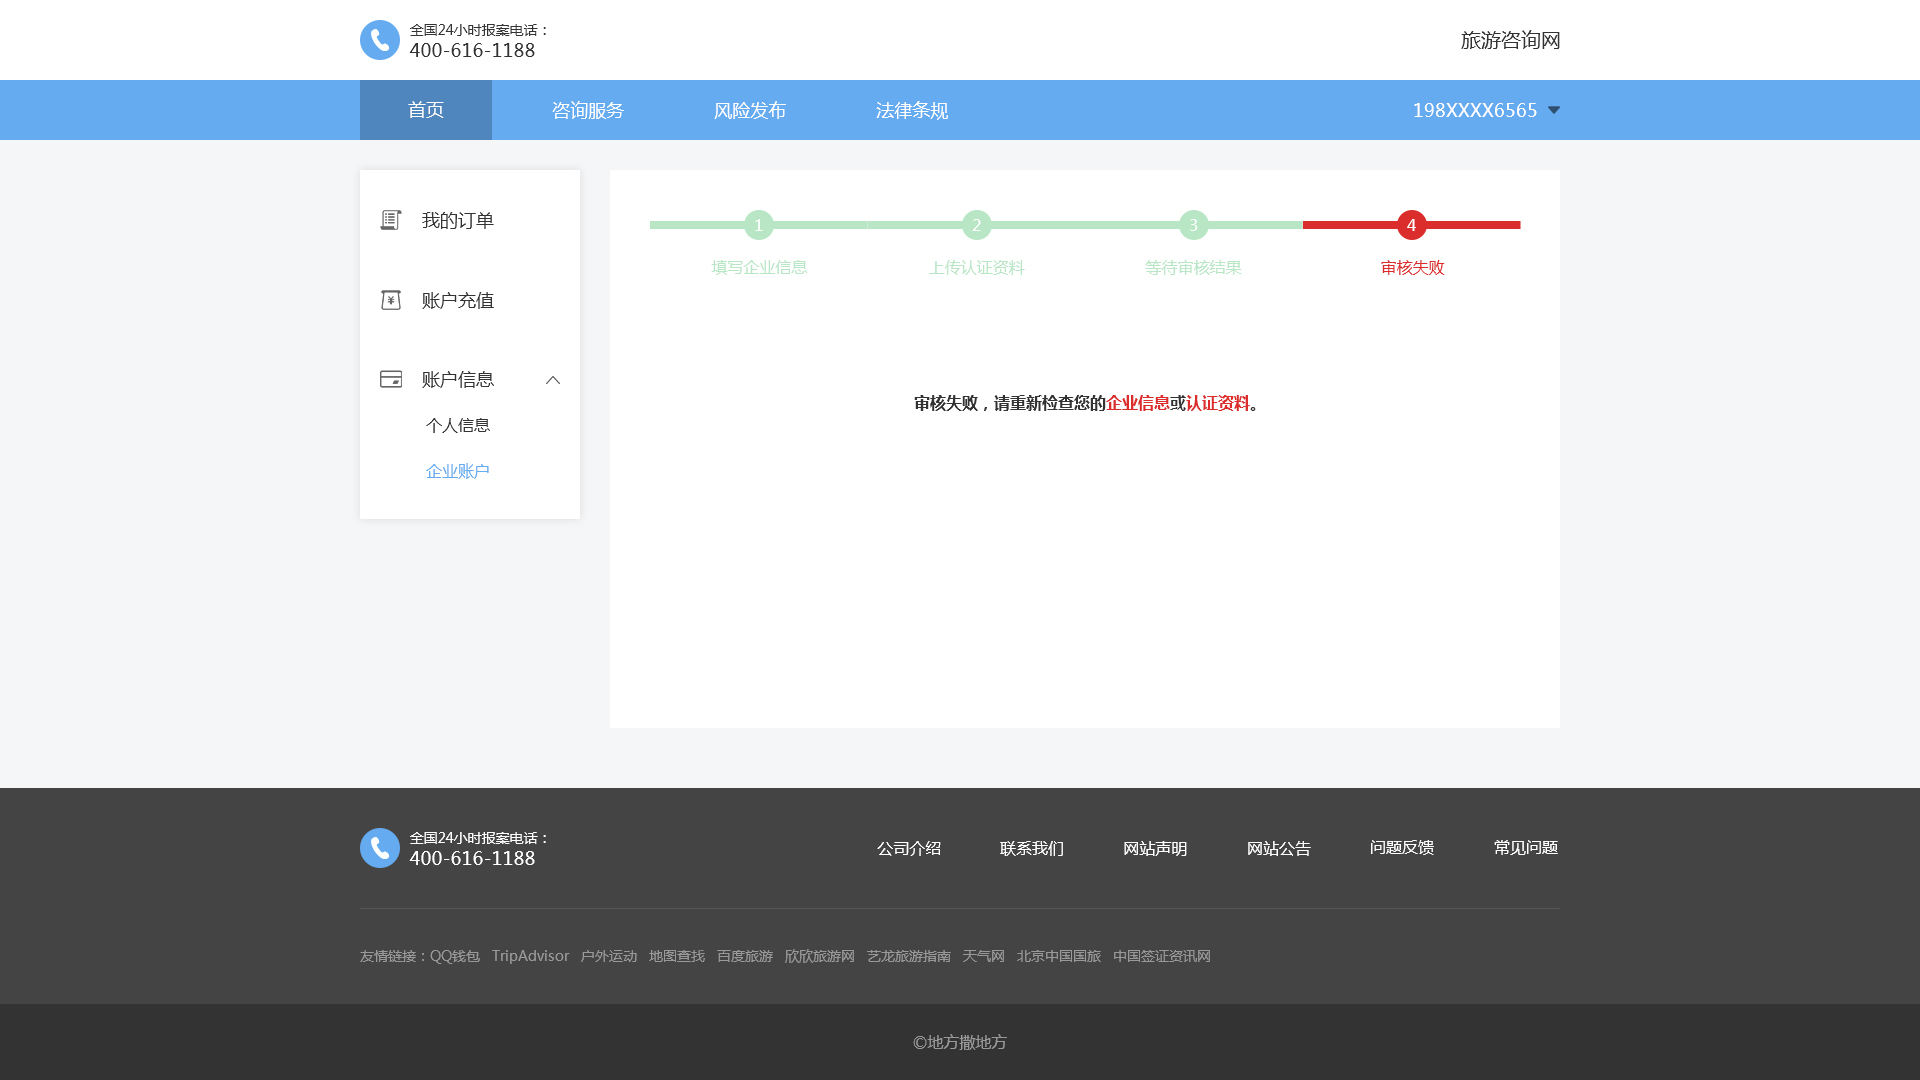Open 问题反馈 footer link

(x=1402, y=848)
